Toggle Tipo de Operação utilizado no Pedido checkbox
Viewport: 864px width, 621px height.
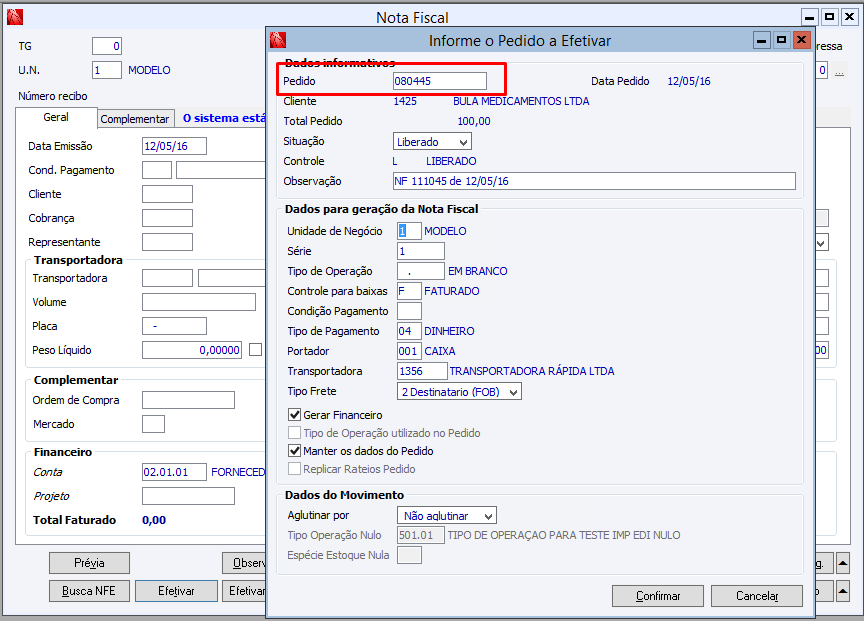click(x=295, y=433)
